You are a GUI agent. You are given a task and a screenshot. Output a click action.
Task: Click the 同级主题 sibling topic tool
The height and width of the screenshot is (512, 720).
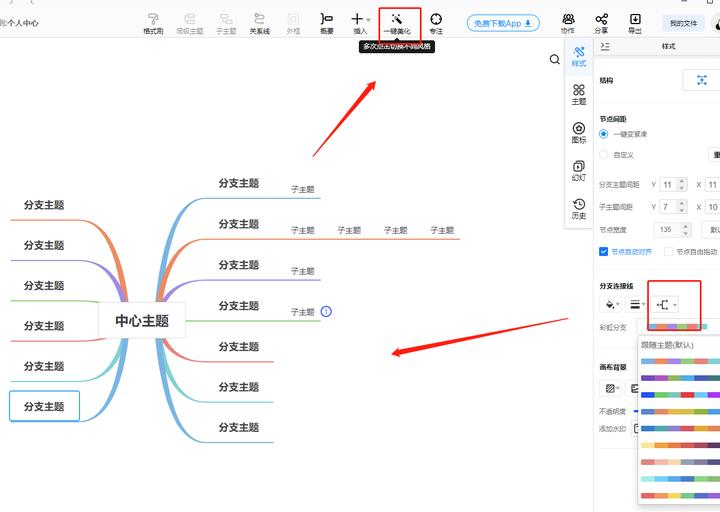[190, 23]
